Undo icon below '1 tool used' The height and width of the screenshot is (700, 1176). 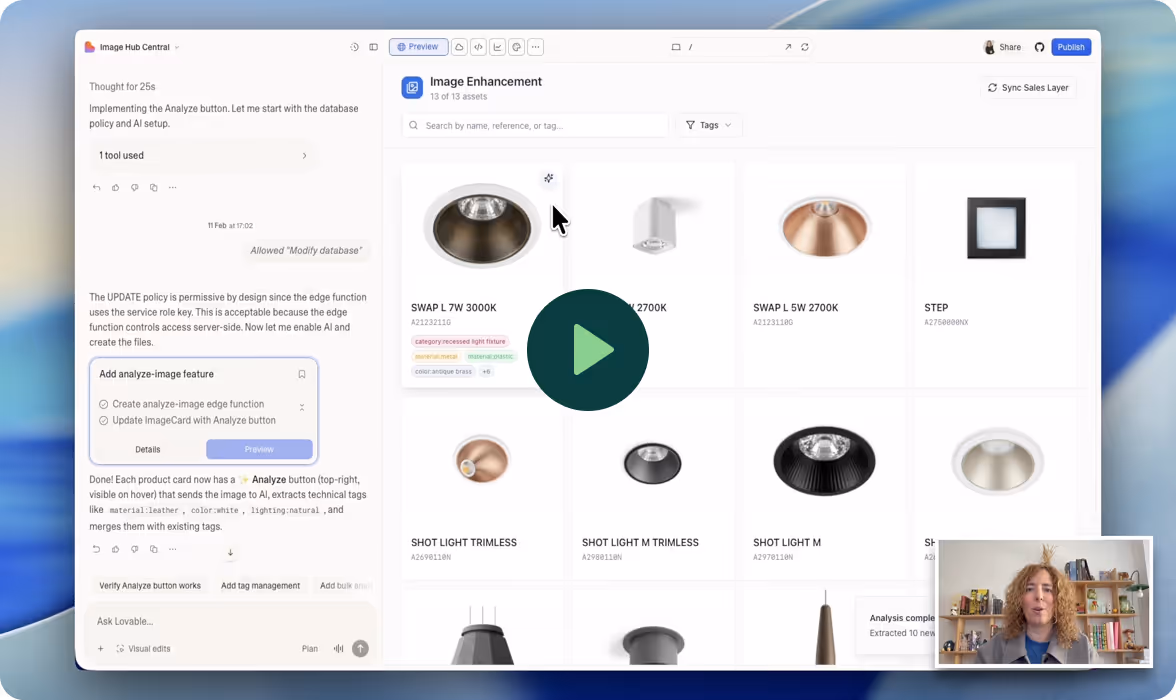click(96, 188)
